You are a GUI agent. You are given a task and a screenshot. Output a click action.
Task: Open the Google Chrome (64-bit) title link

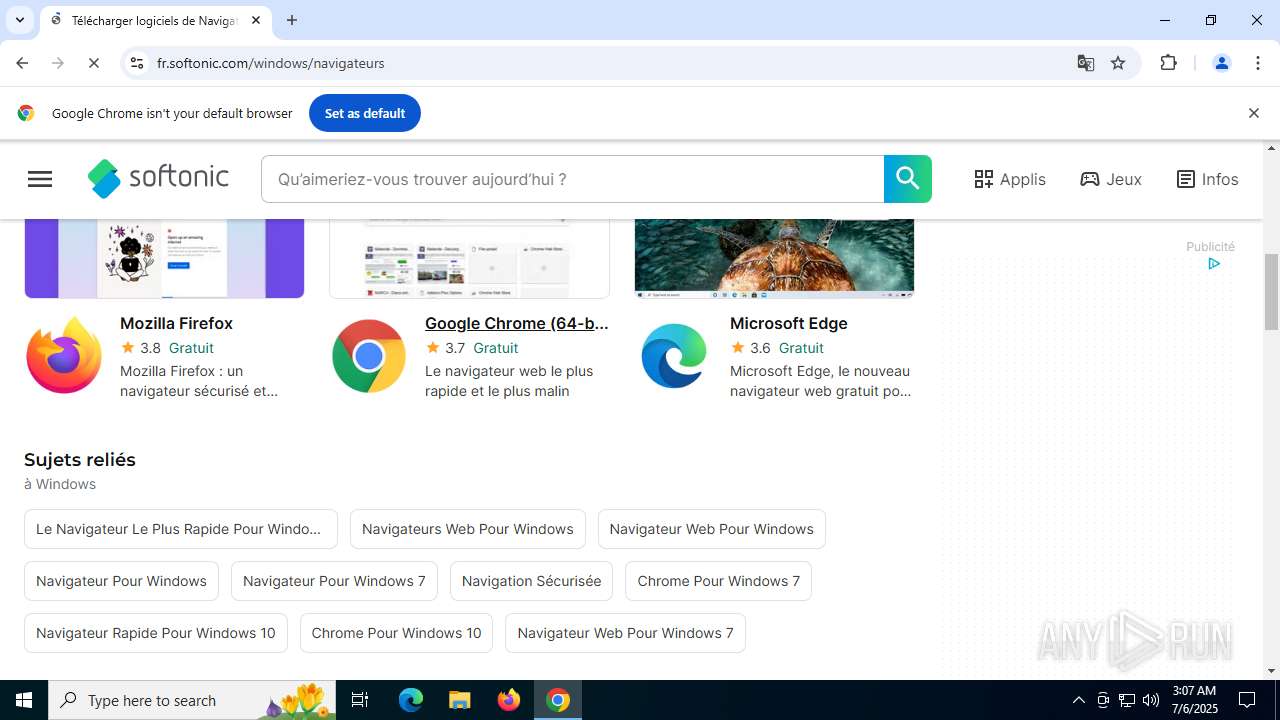click(516, 323)
